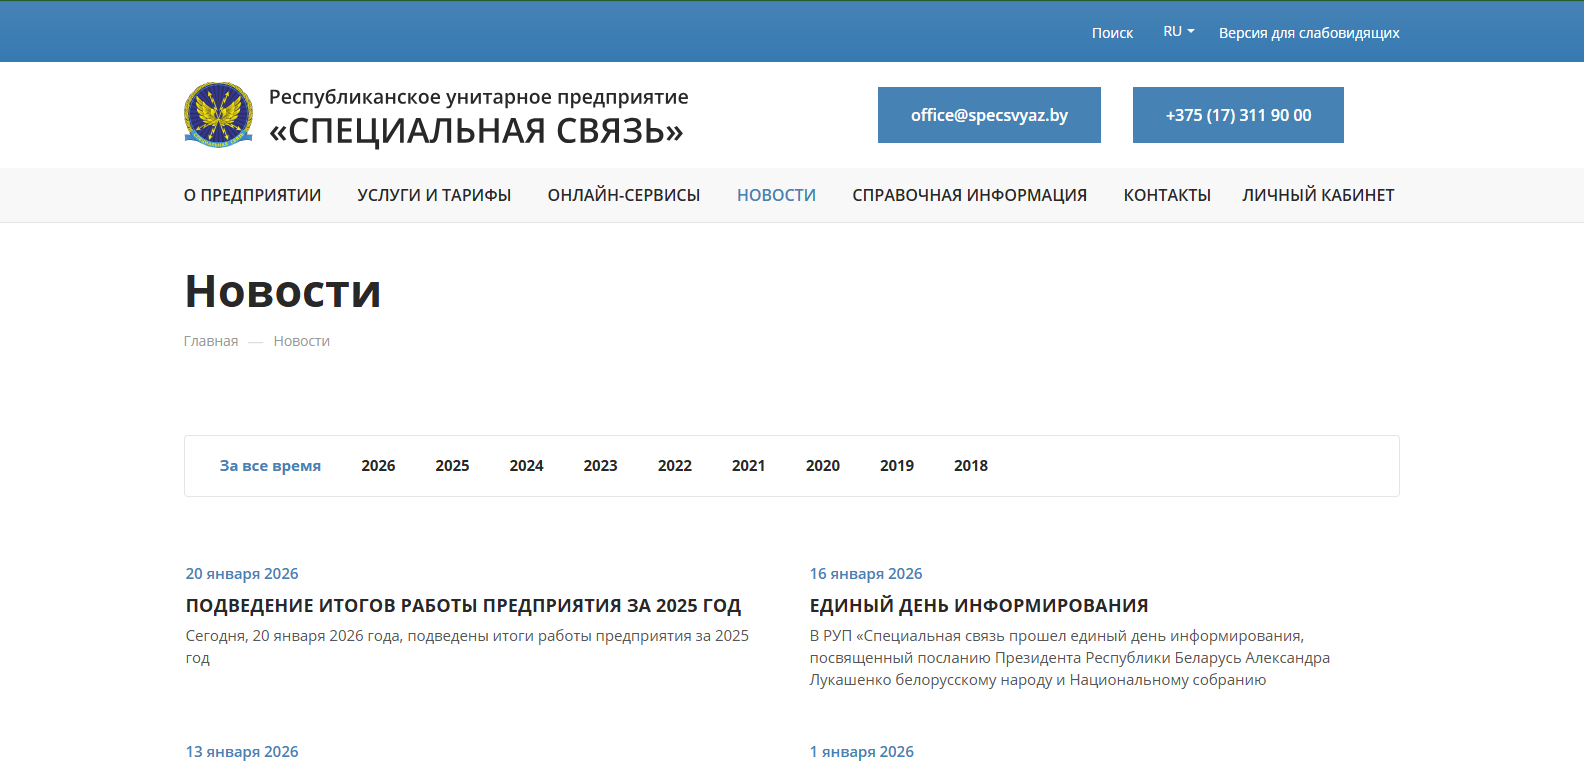
Task: Click Республиканское унитарное предприятие subtitle
Action: 479,97
